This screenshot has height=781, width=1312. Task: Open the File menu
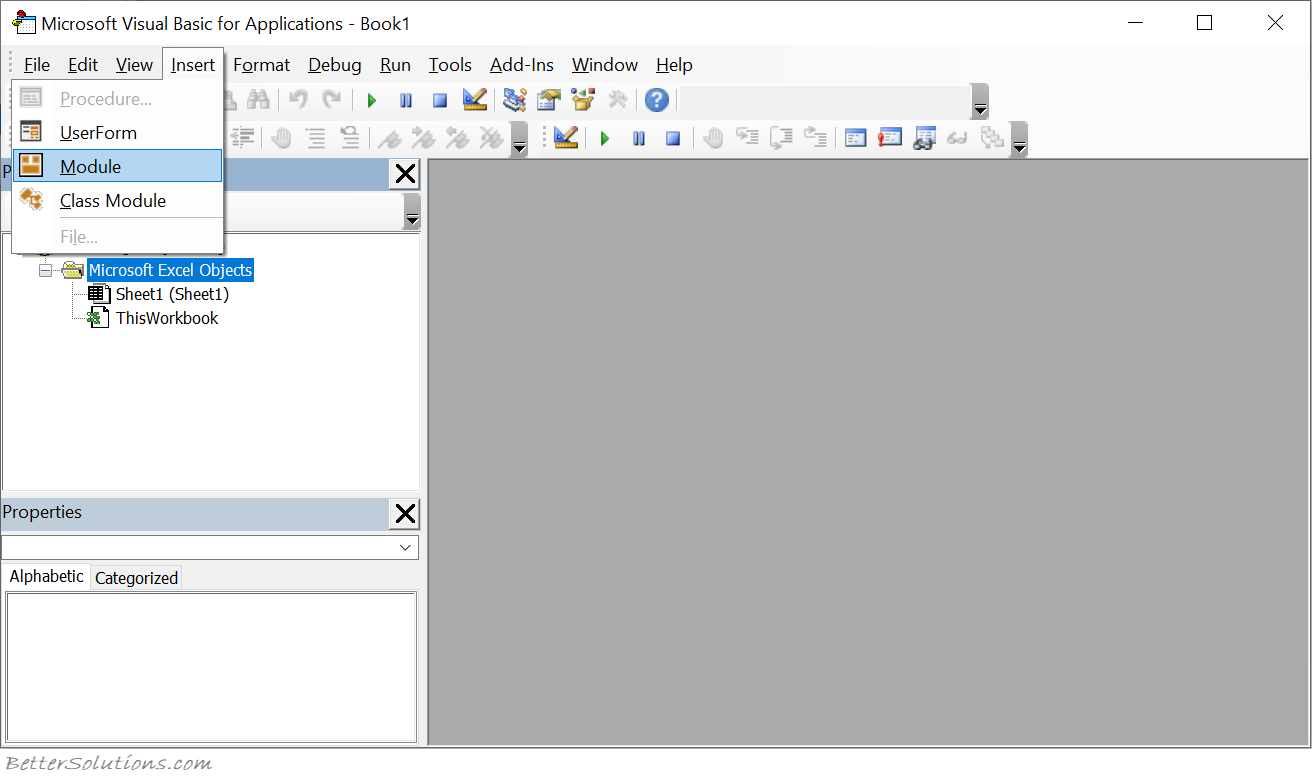(37, 65)
